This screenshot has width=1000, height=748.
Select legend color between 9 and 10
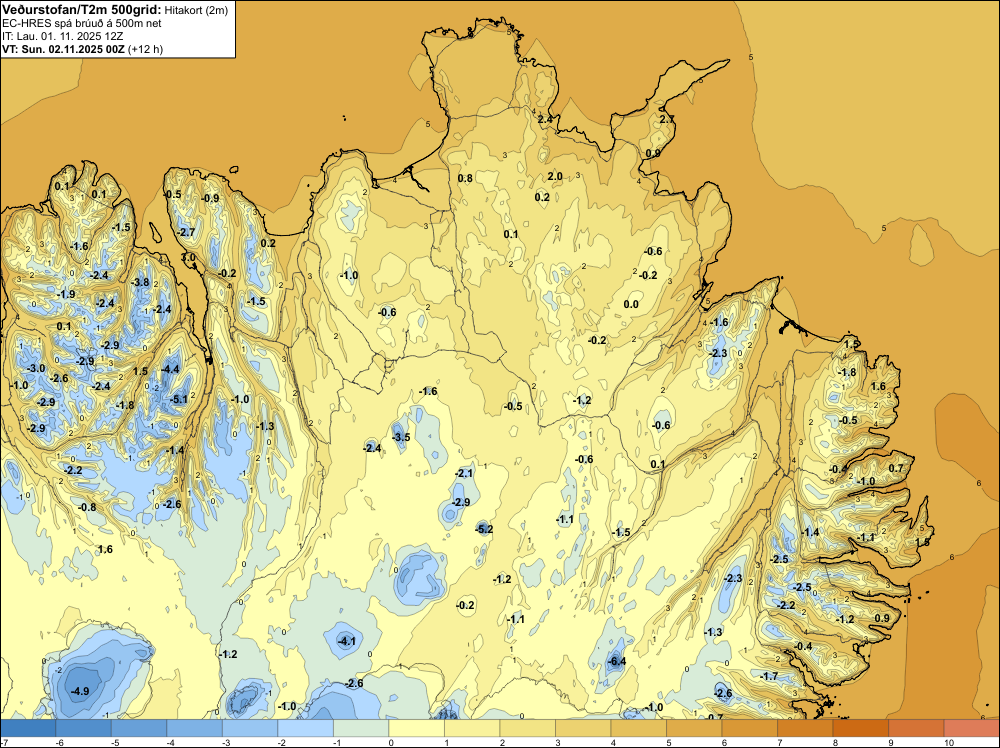916,728
